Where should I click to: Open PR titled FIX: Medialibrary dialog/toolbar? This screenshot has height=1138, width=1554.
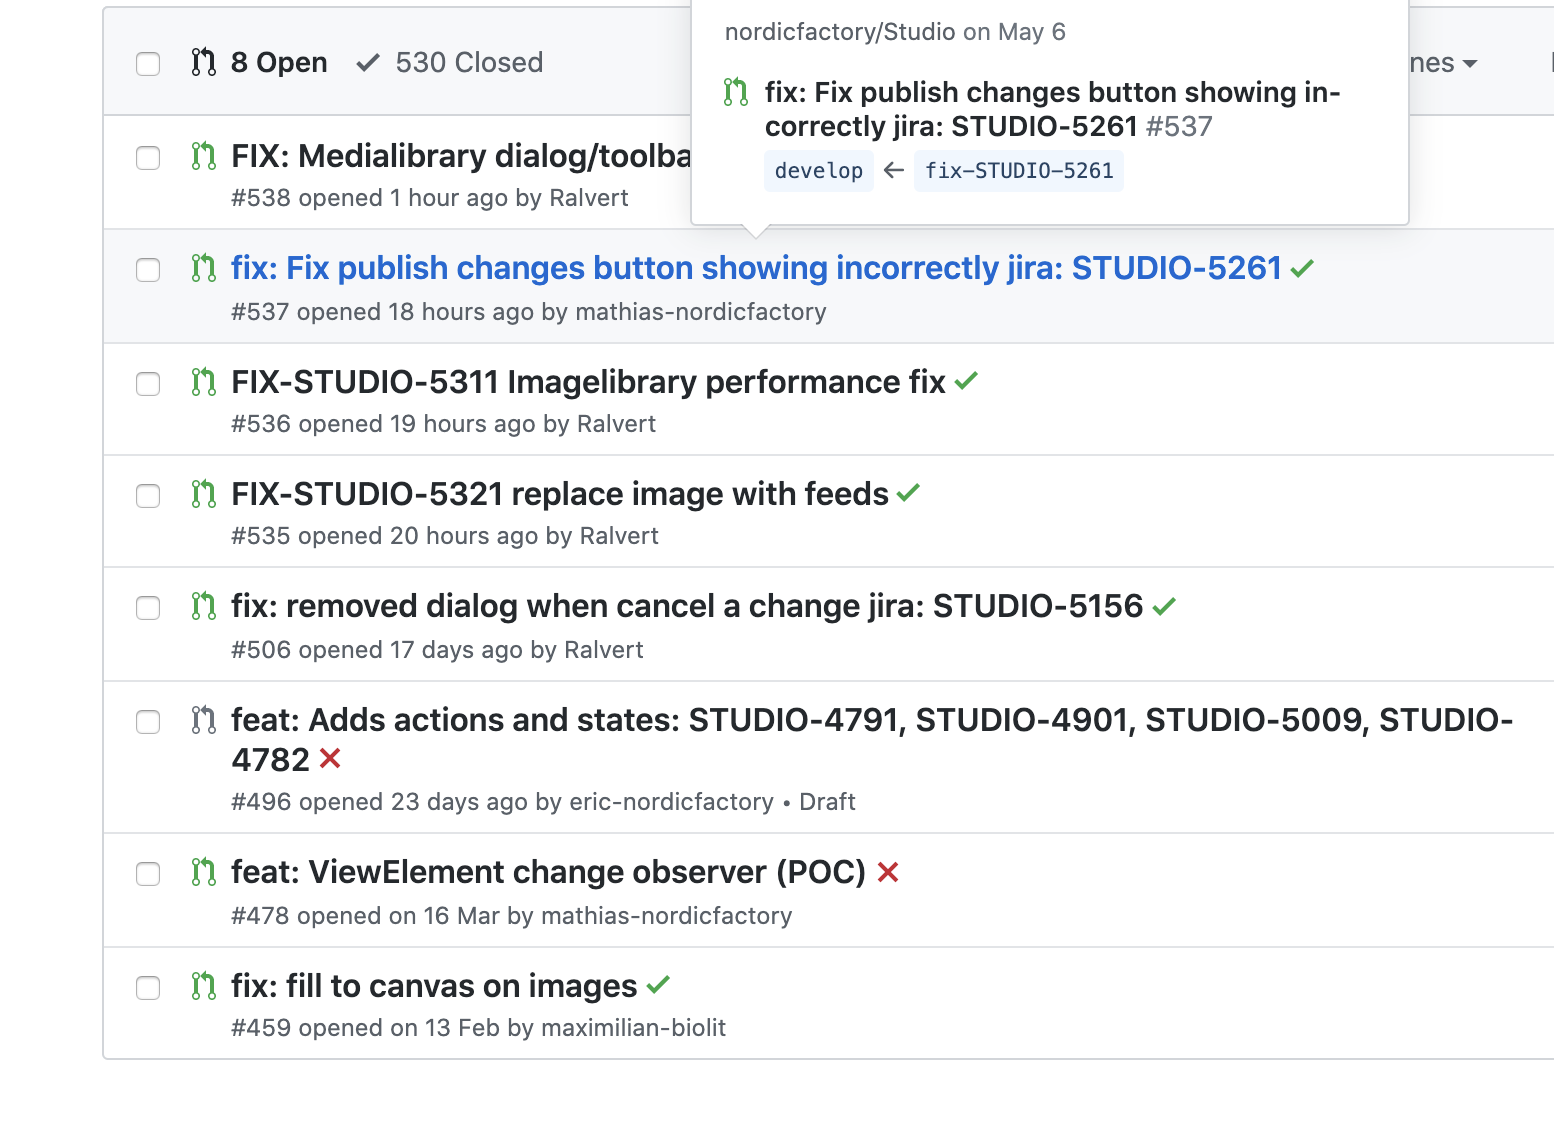[x=461, y=156]
